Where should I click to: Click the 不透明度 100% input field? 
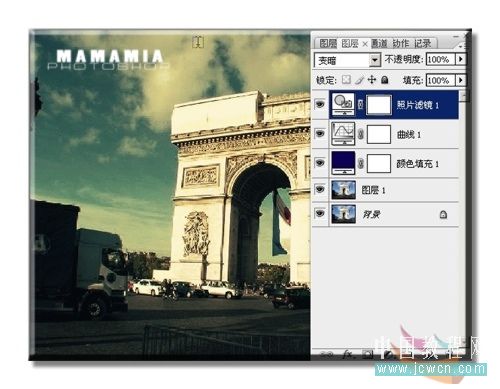pyautogui.click(x=441, y=59)
